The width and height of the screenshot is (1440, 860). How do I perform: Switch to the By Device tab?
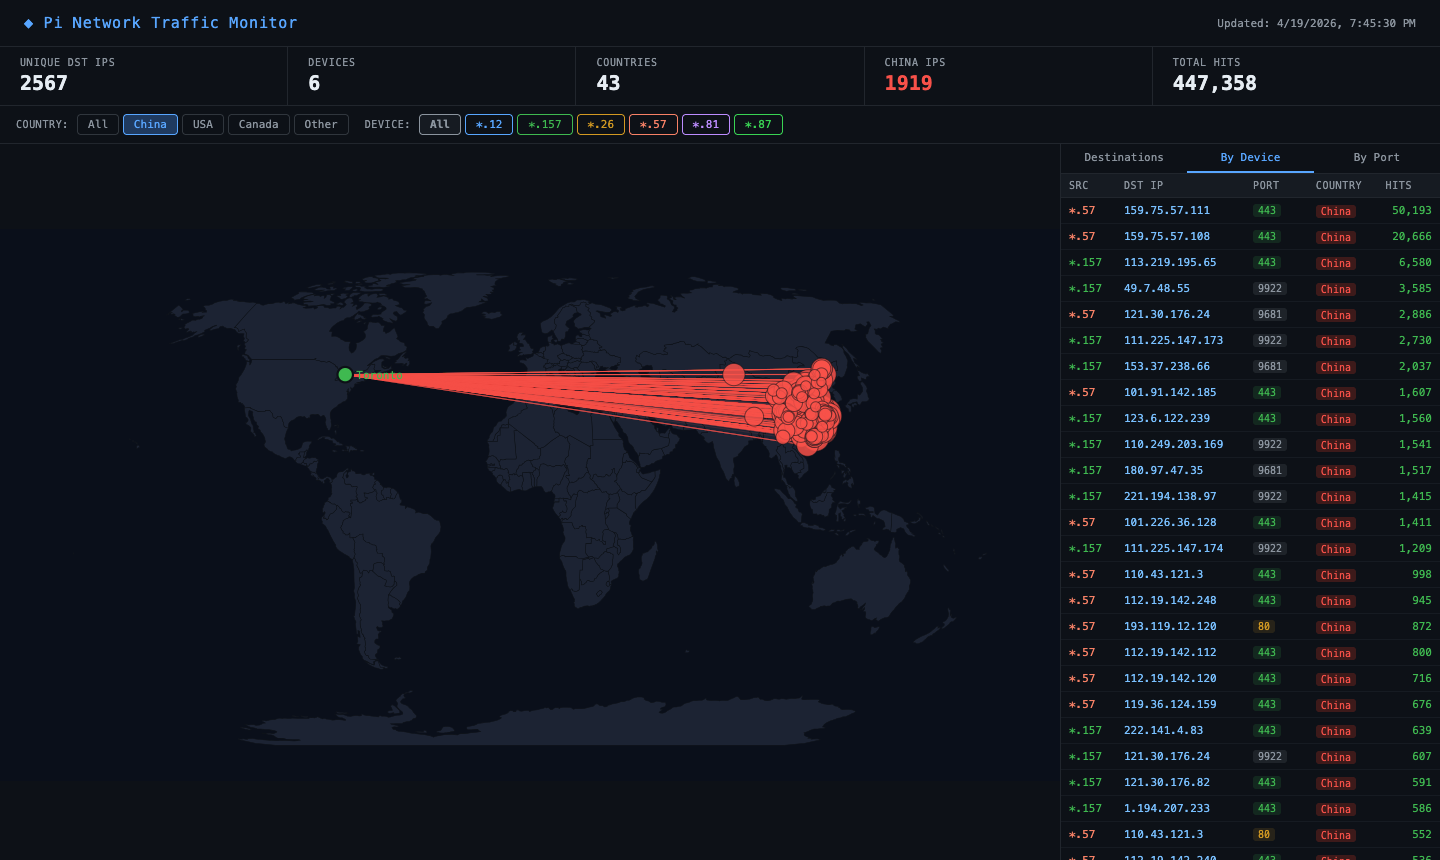(x=1250, y=158)
